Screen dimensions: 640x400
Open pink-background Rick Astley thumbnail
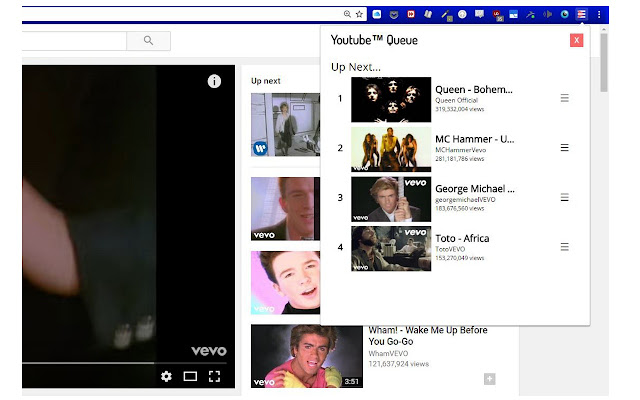285,282
